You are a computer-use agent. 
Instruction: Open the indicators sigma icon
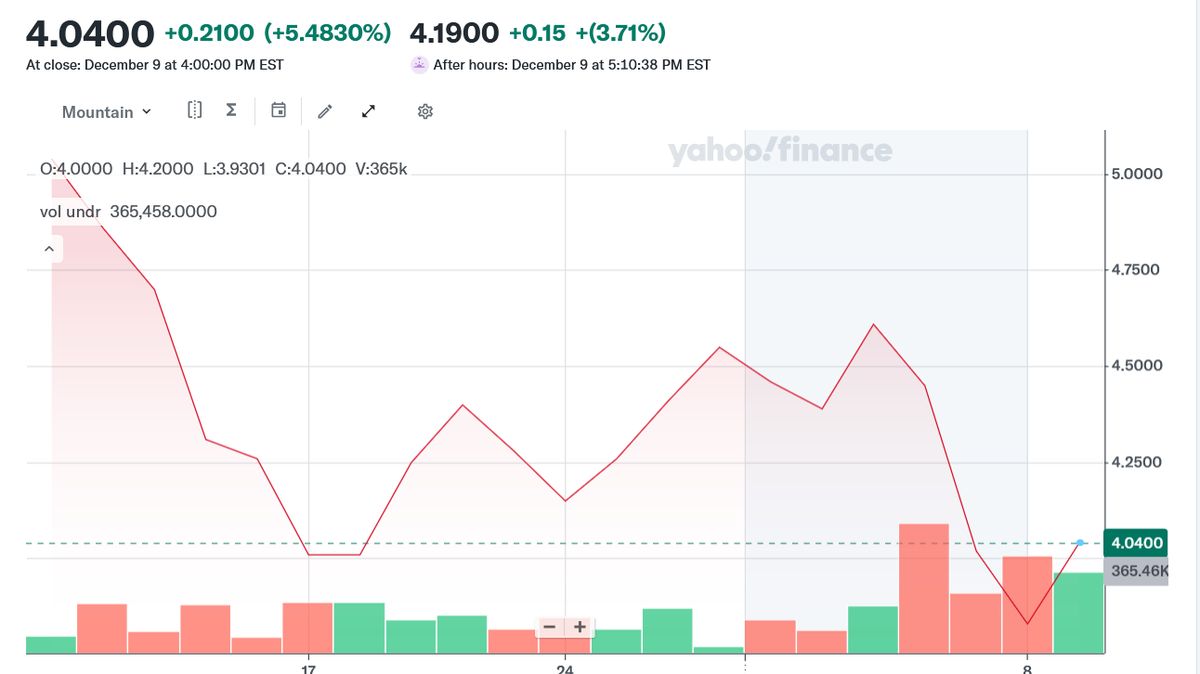coord(231,110)
